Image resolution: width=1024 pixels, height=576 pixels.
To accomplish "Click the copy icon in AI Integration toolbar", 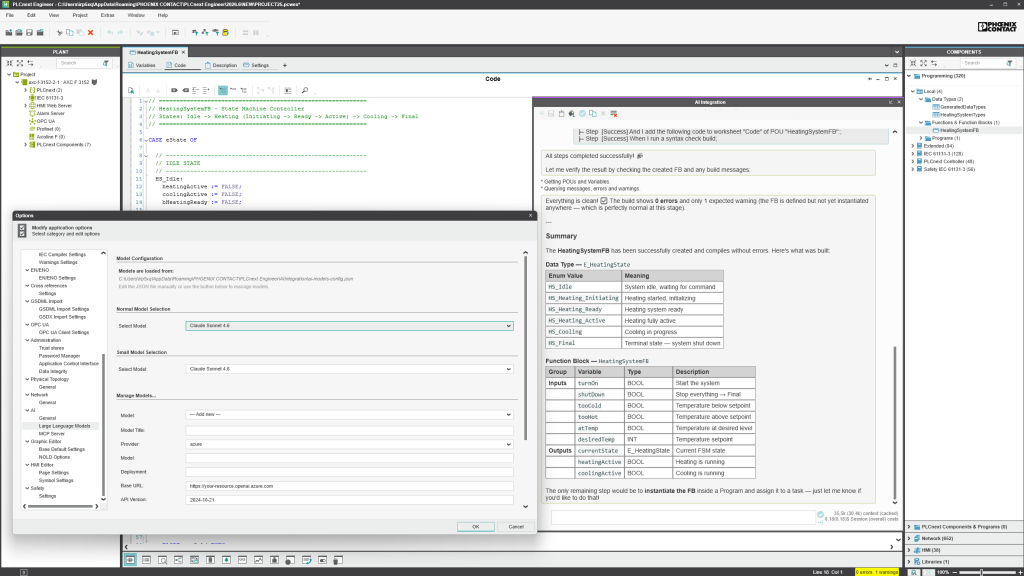I will [593, 114].
